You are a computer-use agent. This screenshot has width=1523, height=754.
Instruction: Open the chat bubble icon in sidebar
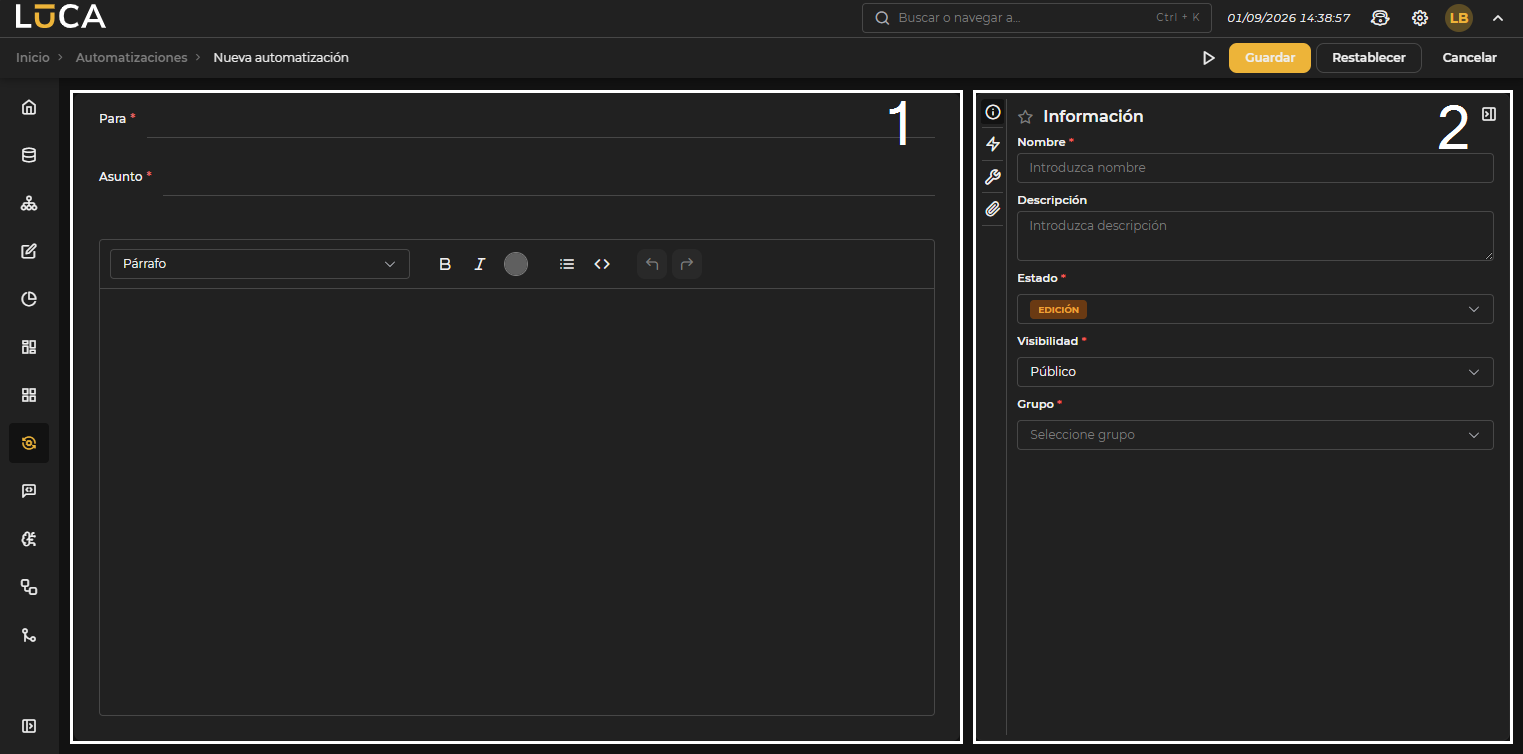pos(29,491)
